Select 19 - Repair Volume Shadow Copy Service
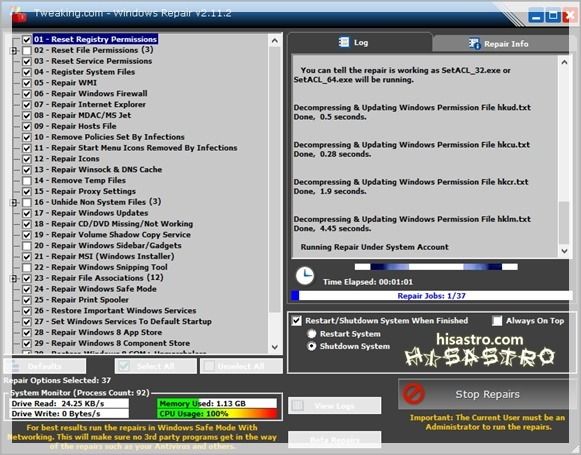The width and height of the screenshot is (581, 455). click(113, 235)
